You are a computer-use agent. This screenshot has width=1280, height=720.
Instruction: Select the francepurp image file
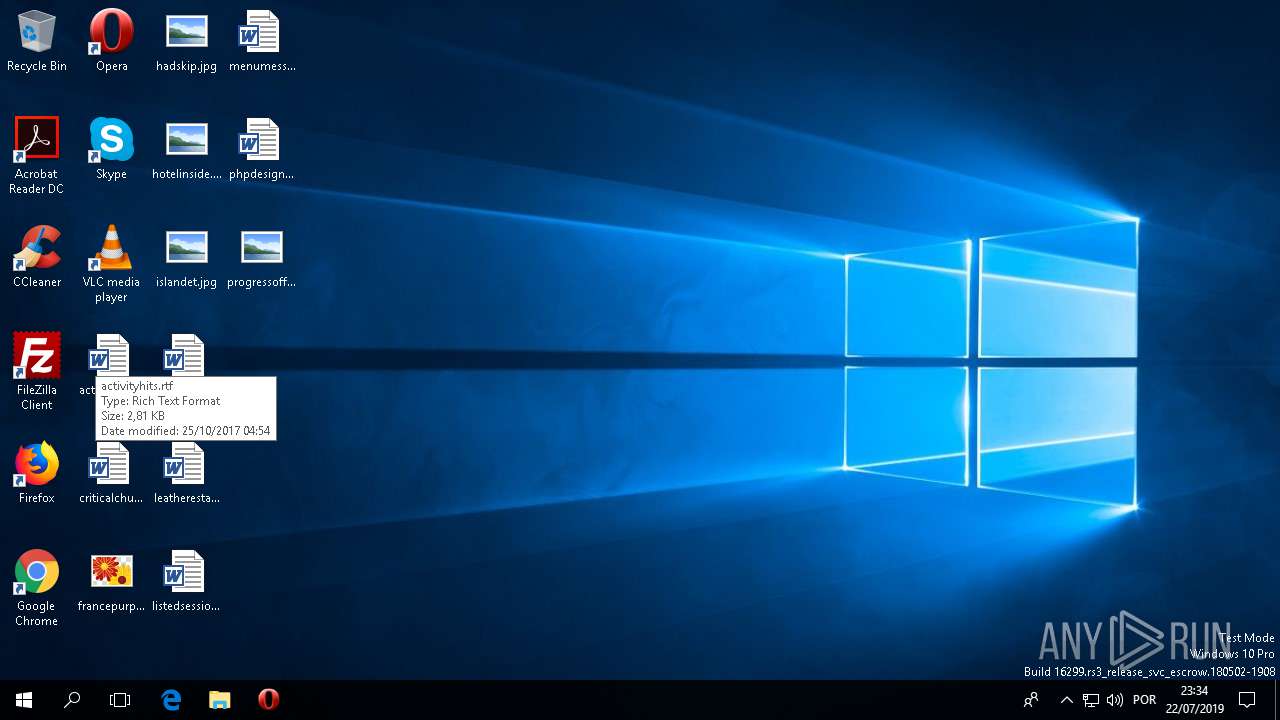coord(111,581)
